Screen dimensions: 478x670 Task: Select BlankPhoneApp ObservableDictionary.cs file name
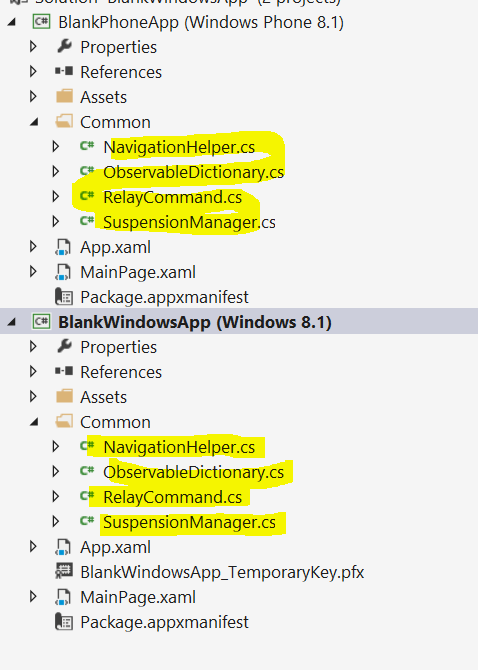coord(194,172)
